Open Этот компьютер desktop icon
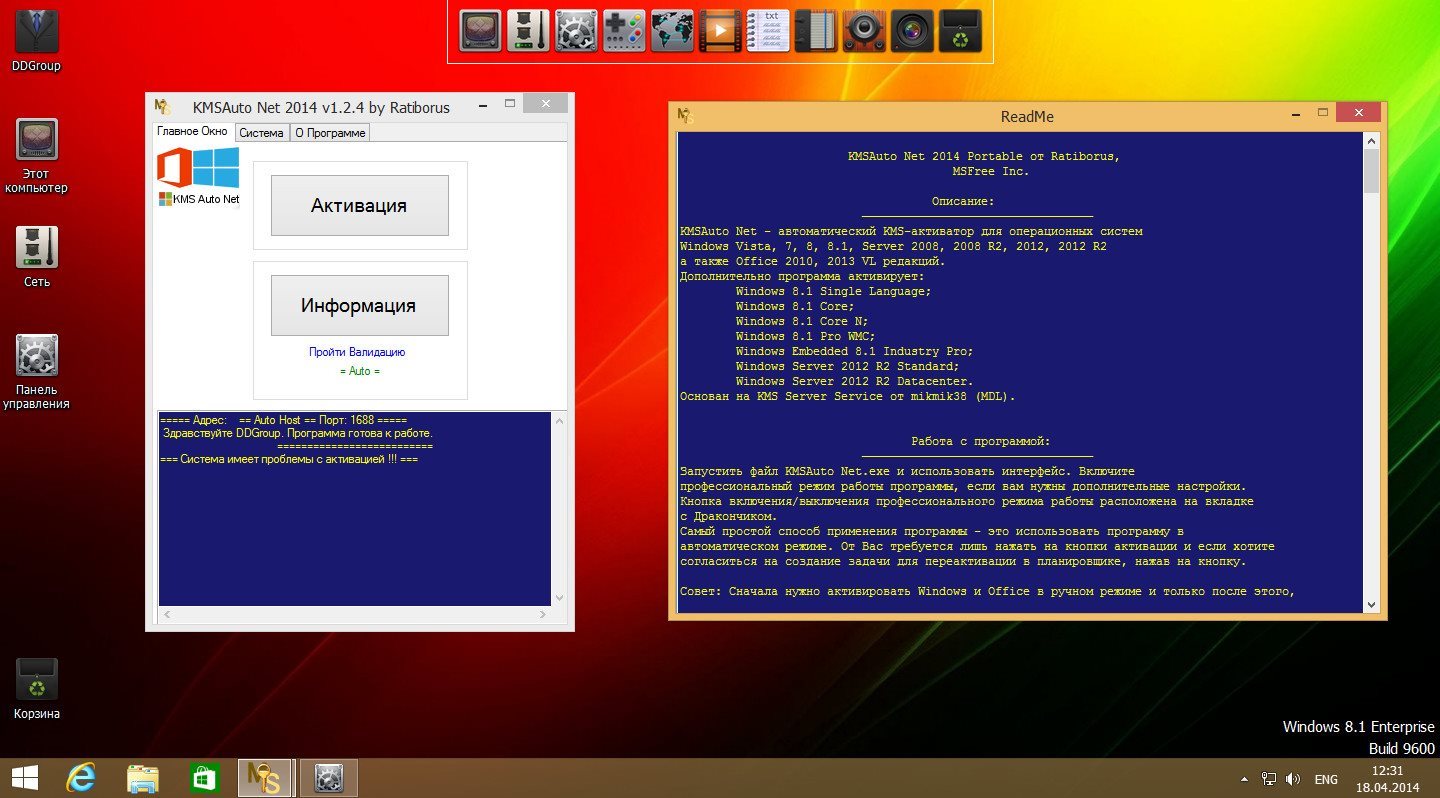This screenshot has width=1440, height=798. pos(36,141)
